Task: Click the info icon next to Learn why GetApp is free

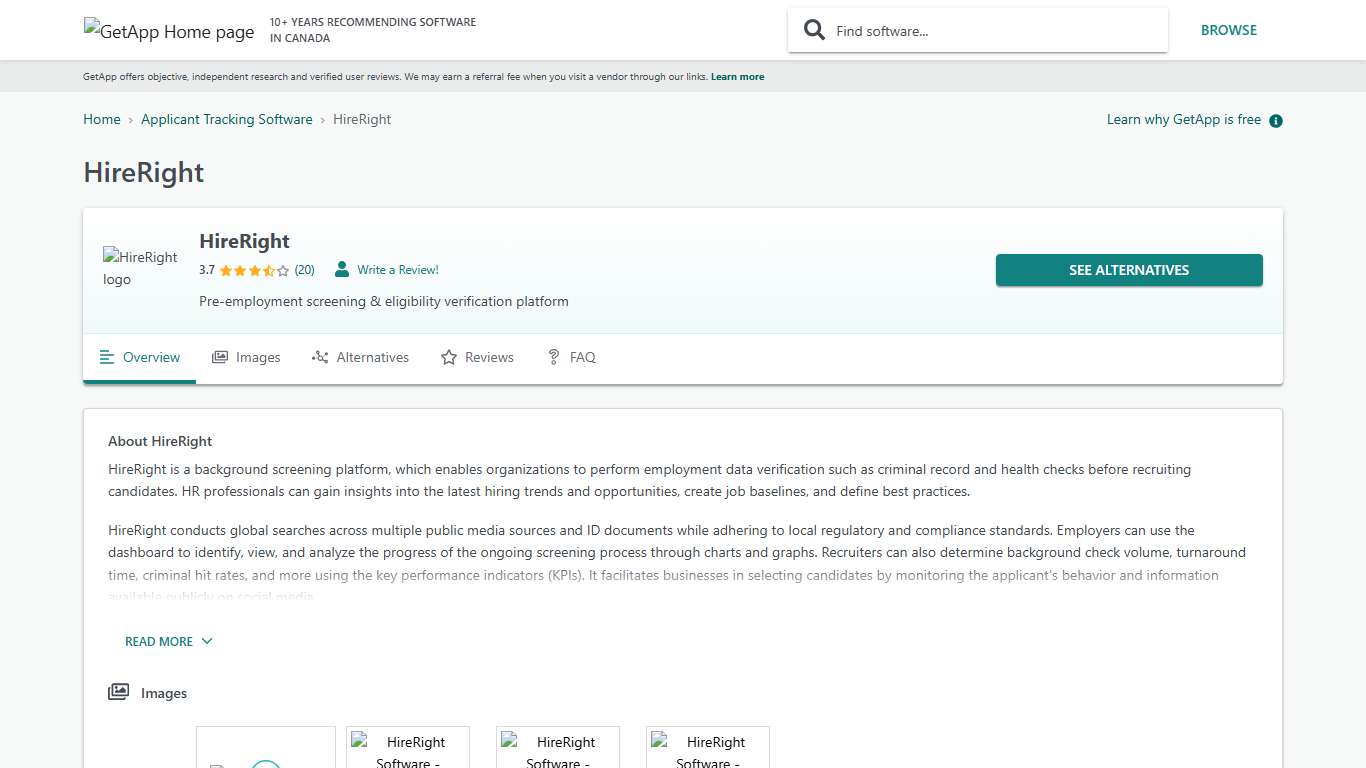Action: [x=1275, y=120]
